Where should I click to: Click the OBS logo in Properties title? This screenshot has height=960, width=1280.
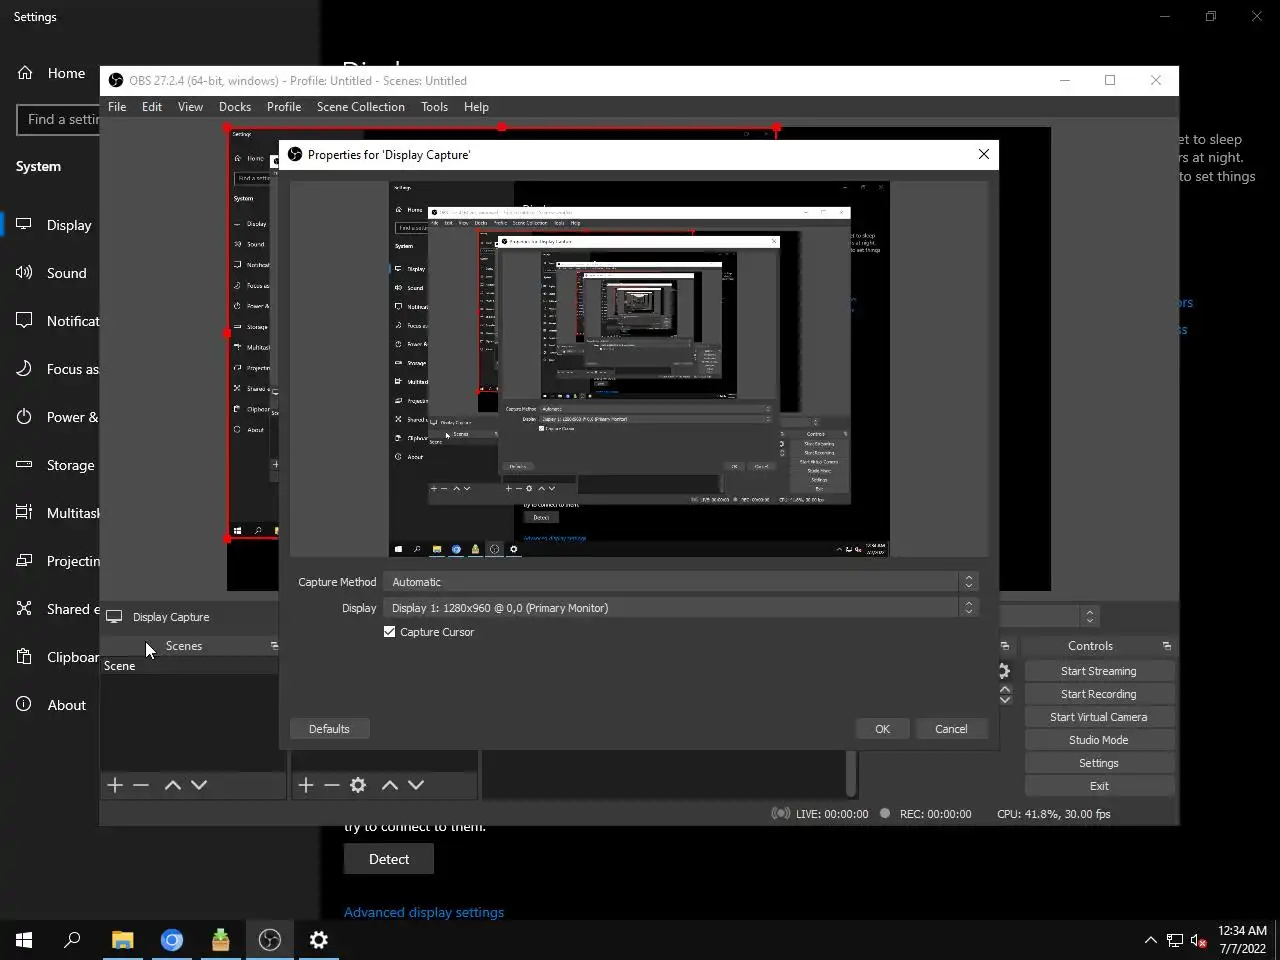click(295, 154)
